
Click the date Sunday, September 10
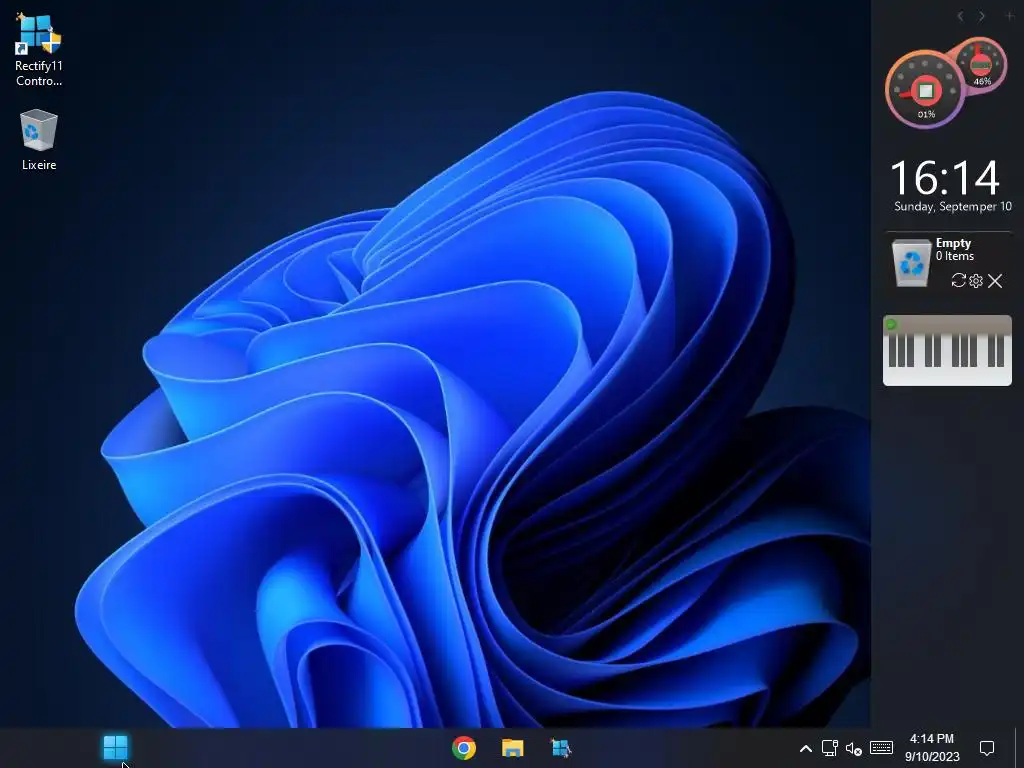[953, 206]
